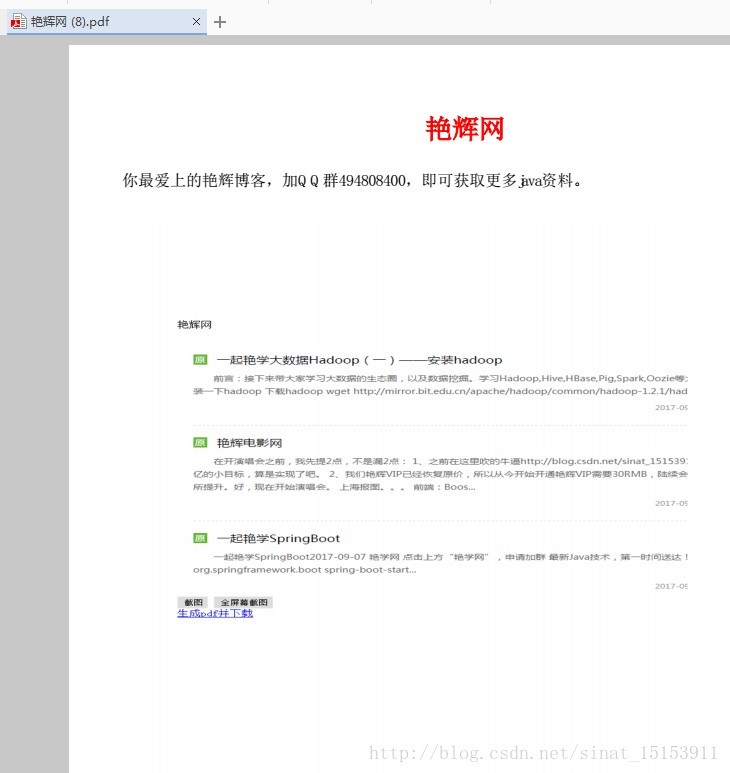Click the PDF file icon in tab
The height and width of the screenshot is (773, 730).
click(19, 22)
